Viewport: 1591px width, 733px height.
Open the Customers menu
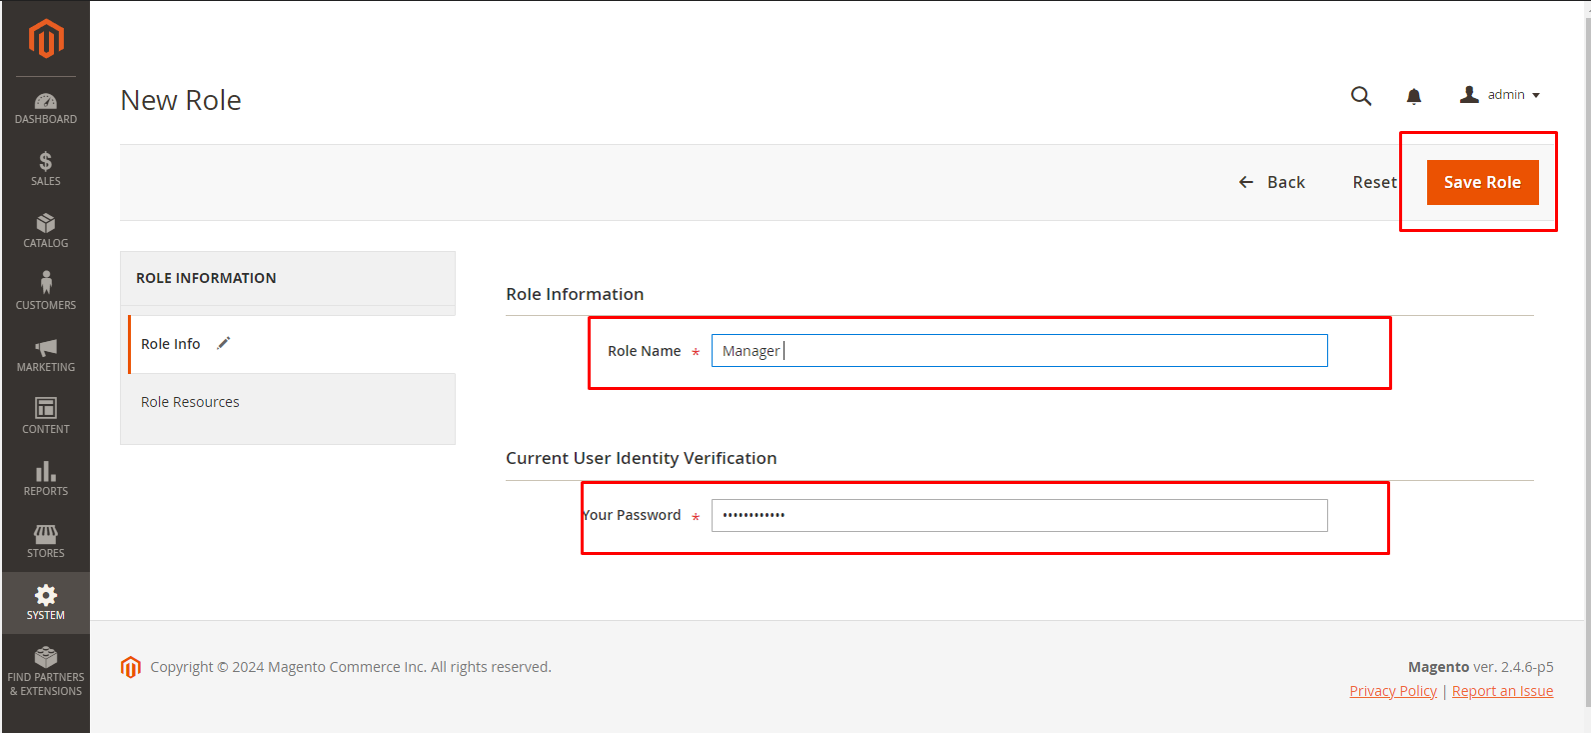46,292
